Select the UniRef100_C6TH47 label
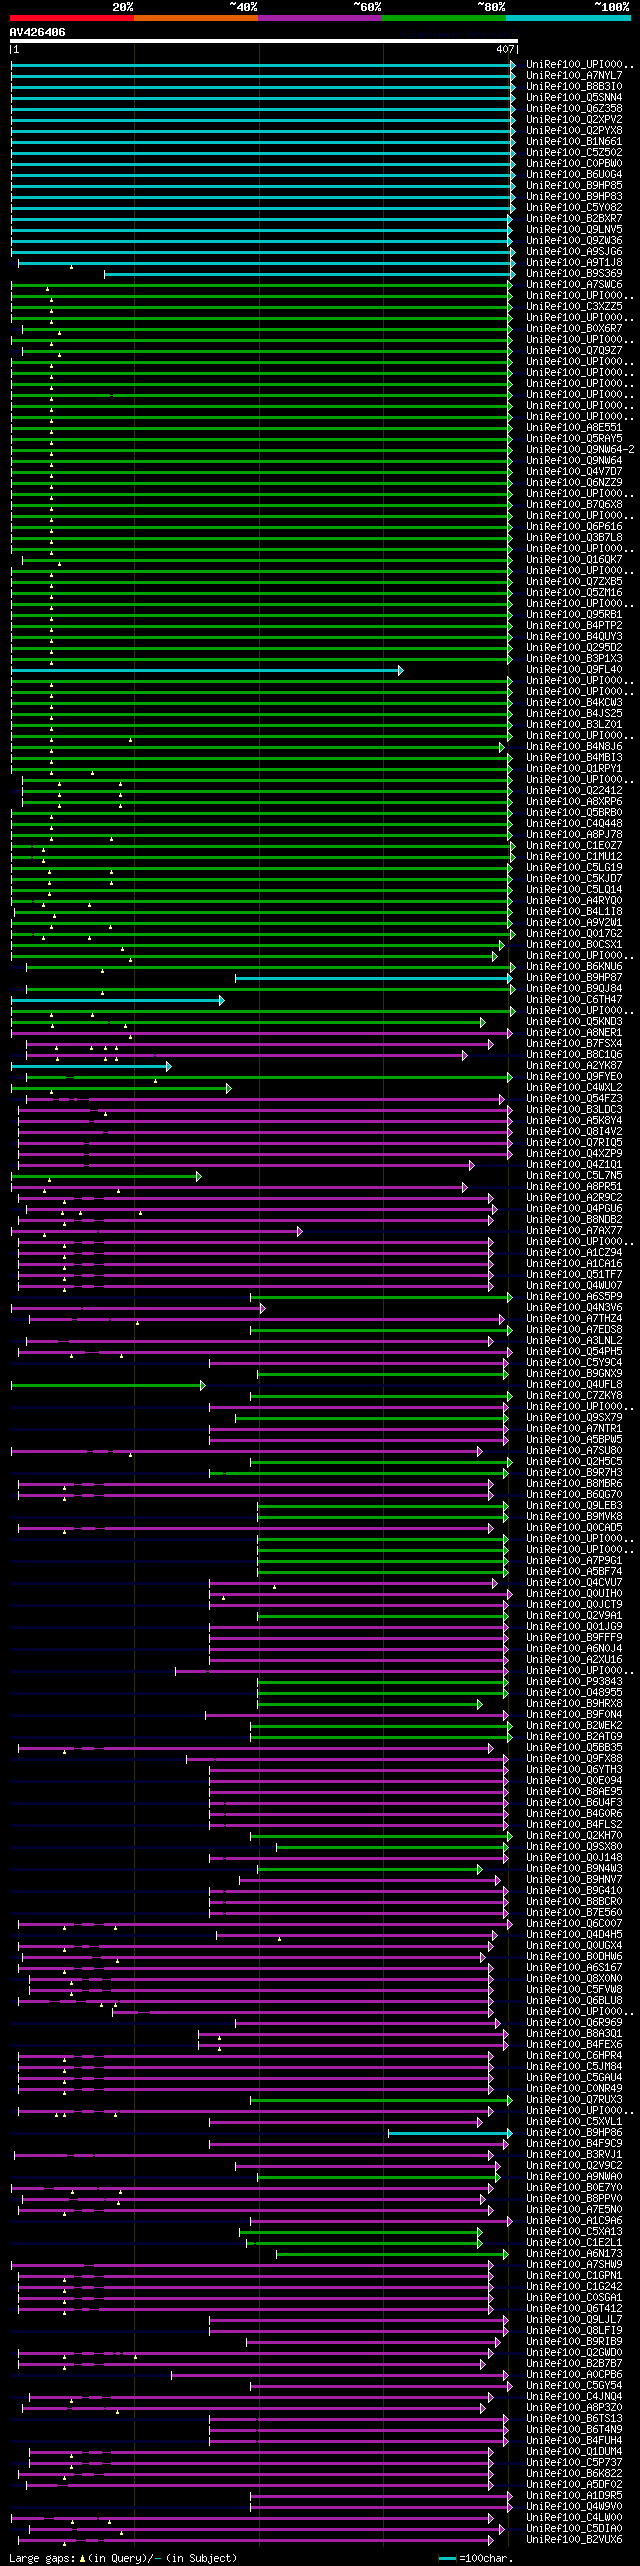The height and width of the screenshot is (2566, 640). pyautogui.click(x=574, y=999)
